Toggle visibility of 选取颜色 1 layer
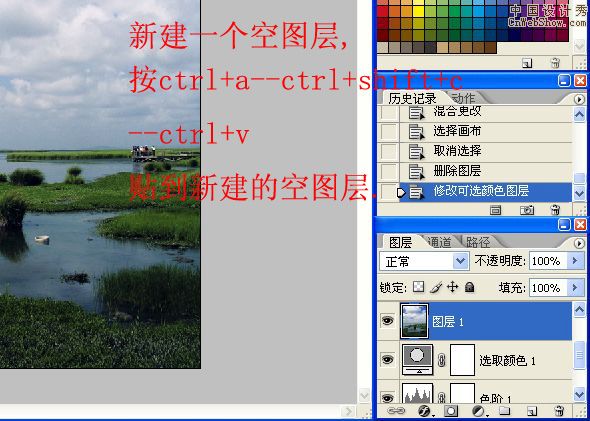590x421 pixels. click(388, 360)
